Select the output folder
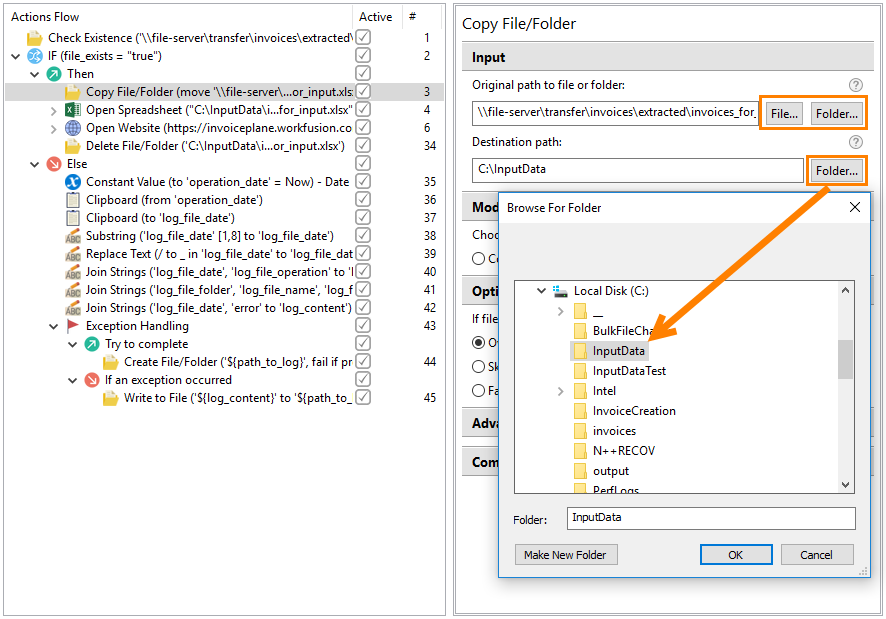This screenshot has height=619, width=886. (x=611, y=471)
